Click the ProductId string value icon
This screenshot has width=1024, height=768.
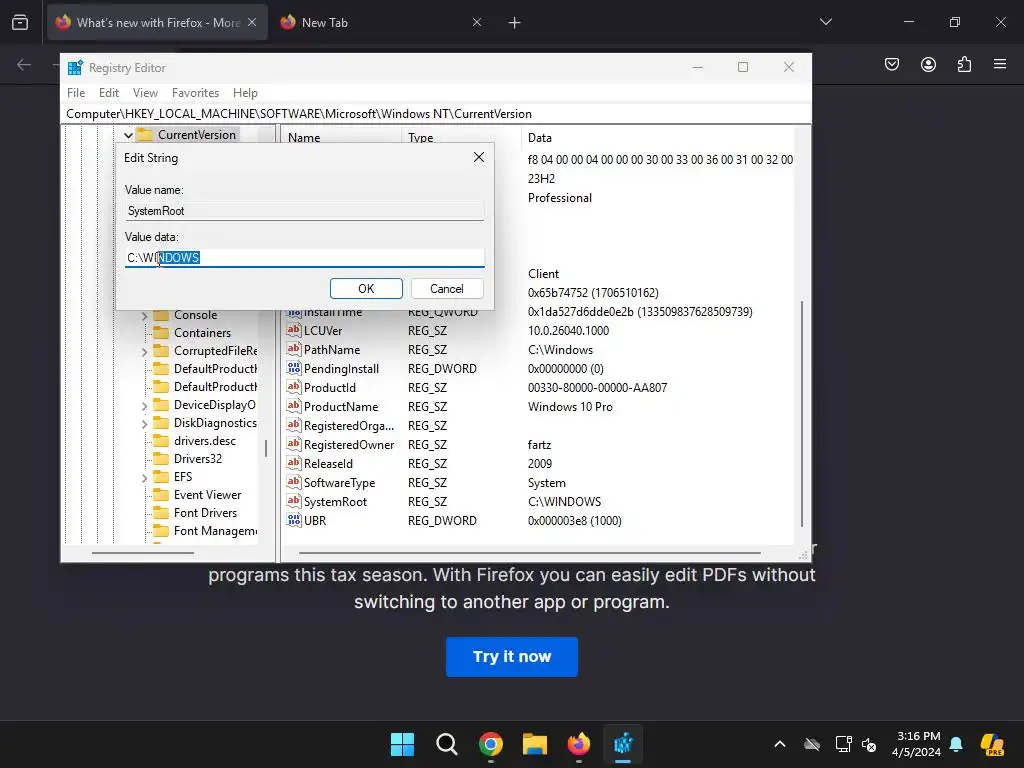click(294, 387)
